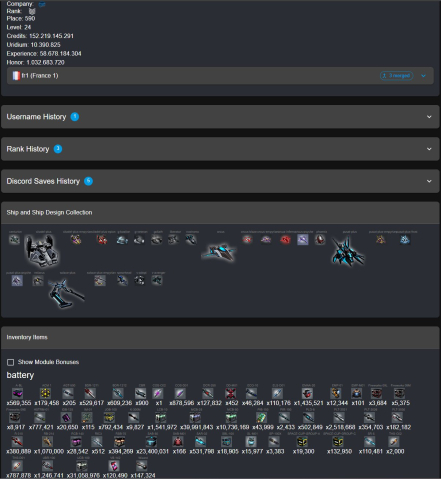Select the purple crystal icon with quantity x1
The width and height of the screenshot is (441, 479).
click(158, 394)
